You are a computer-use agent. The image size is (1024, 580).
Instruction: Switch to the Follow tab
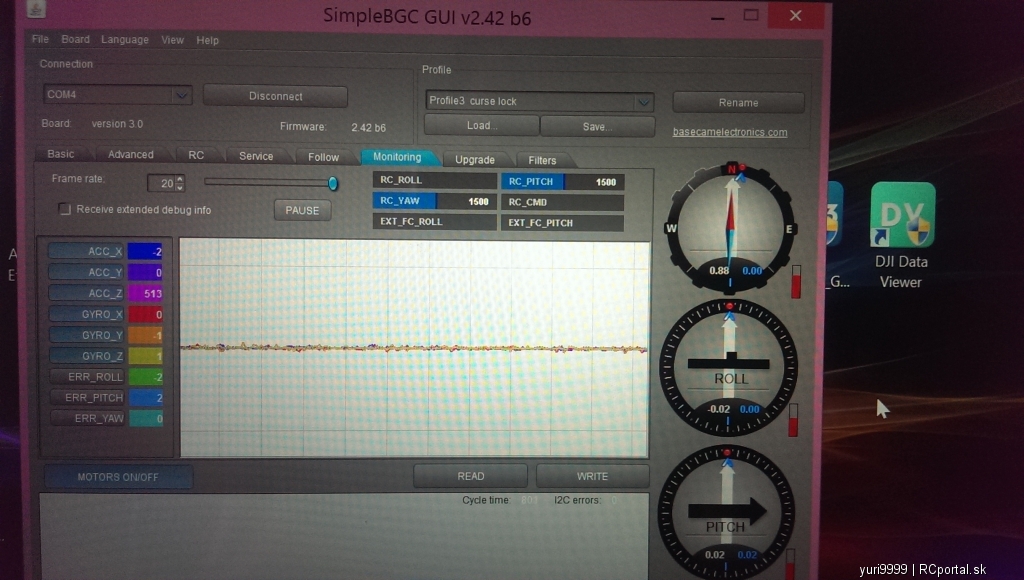point(323,157)
